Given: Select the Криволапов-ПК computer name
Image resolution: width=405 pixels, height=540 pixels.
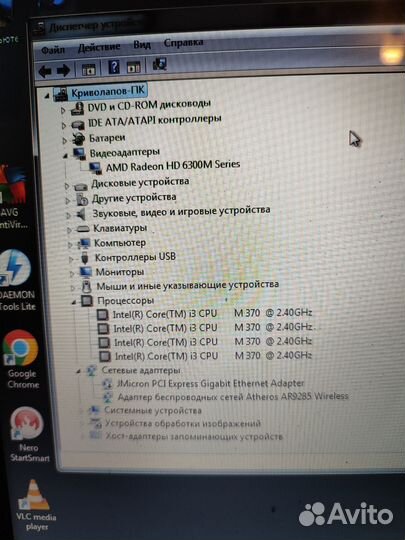Looking at the screenshot, I should (108, 92).
